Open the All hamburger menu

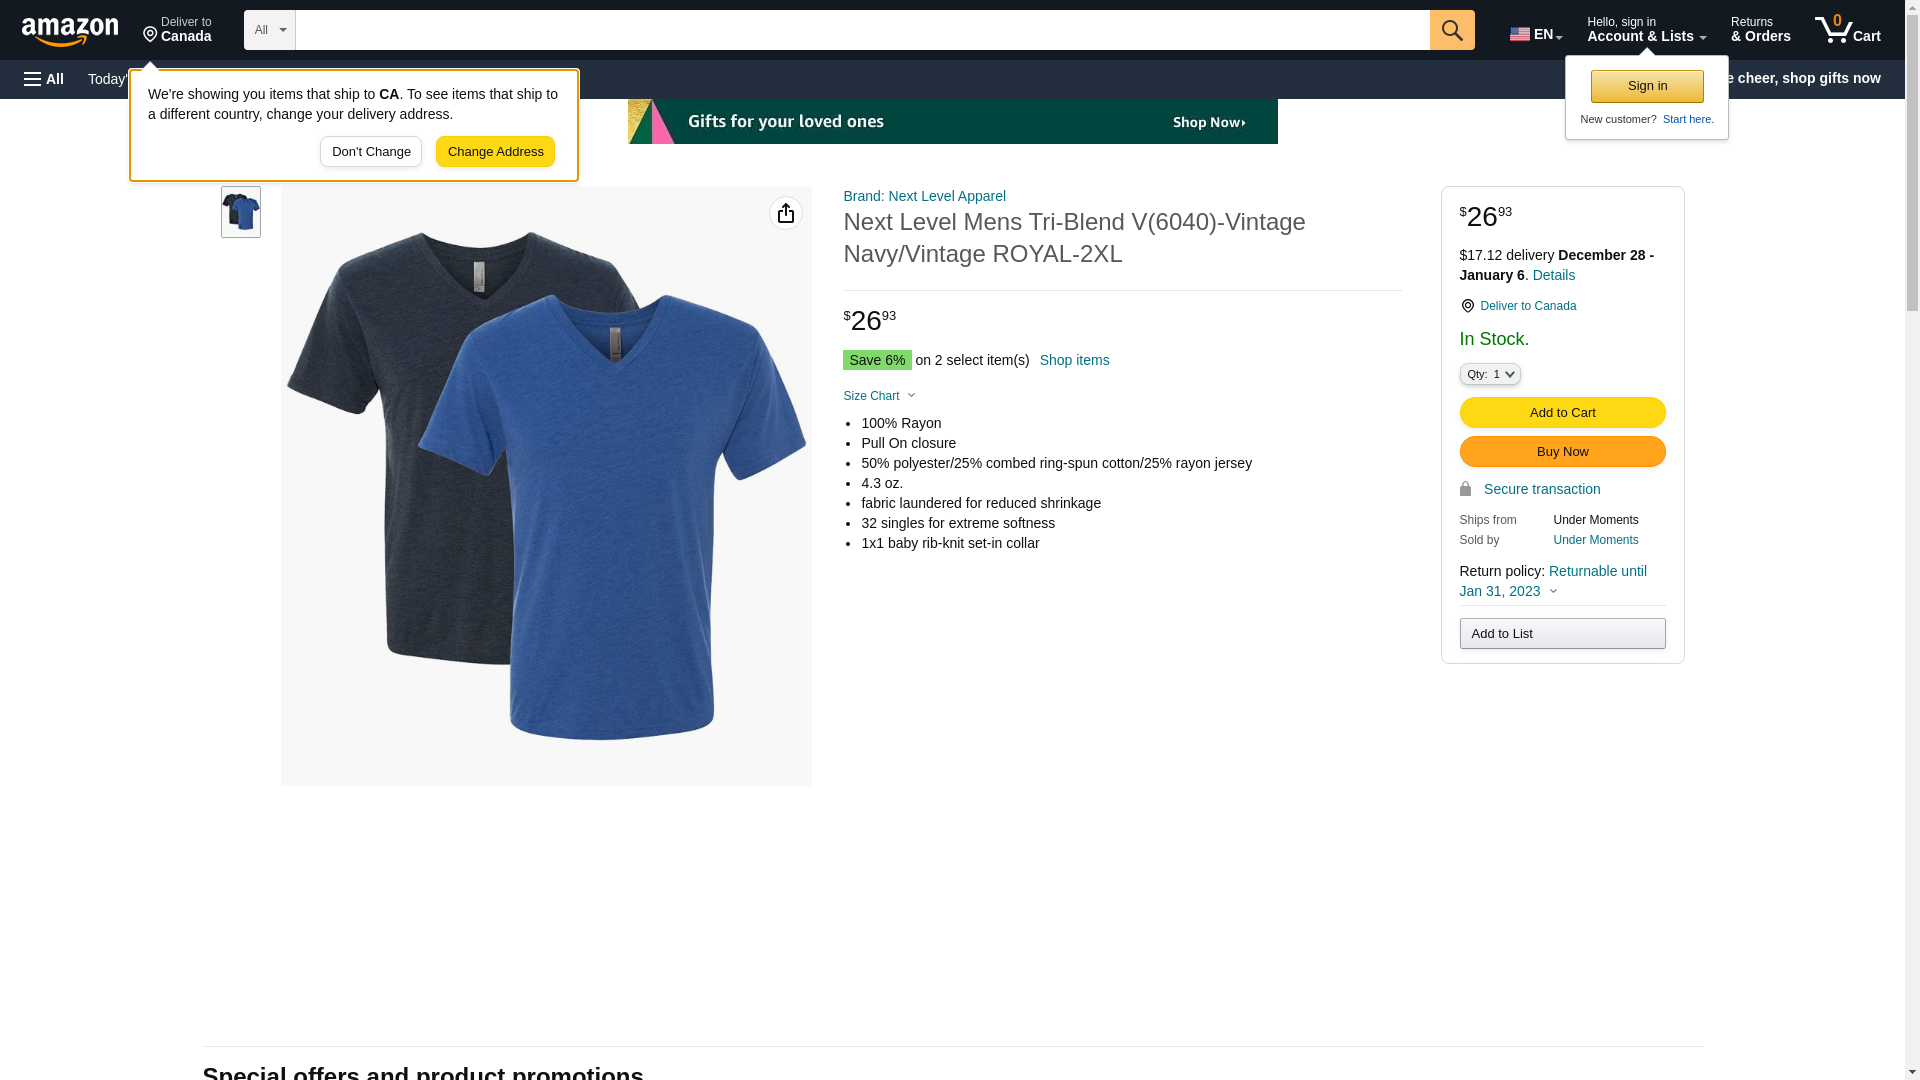(44, 79)
